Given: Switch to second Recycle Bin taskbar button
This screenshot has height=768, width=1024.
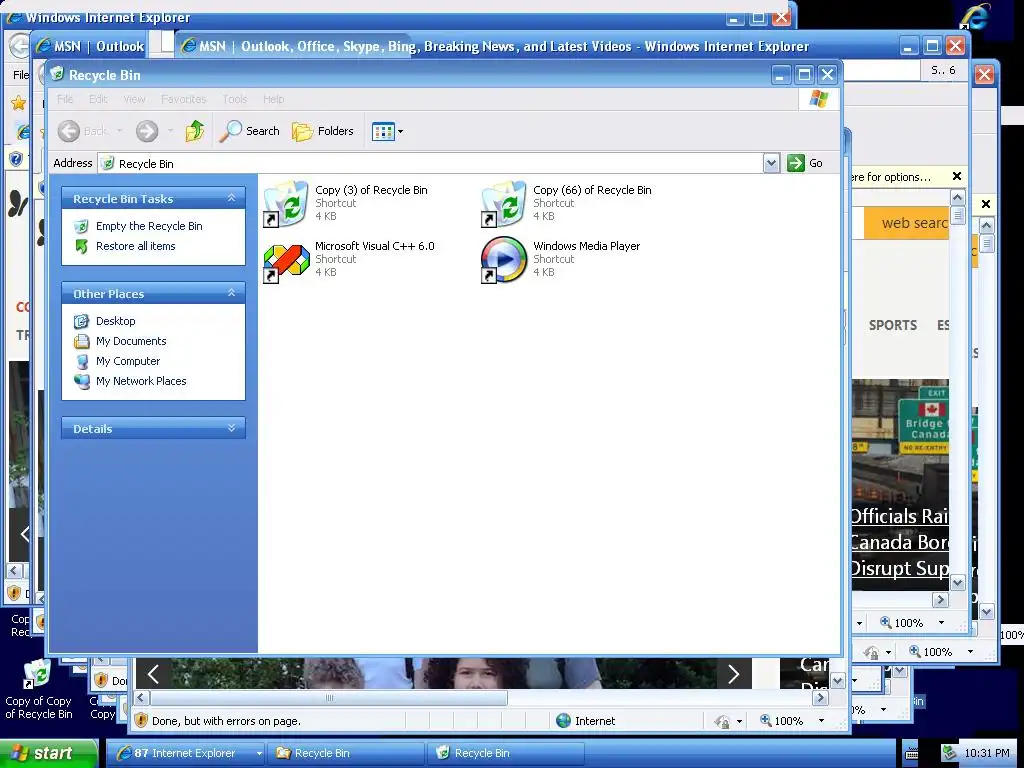Looking at the screenshot, I should 506,753.
